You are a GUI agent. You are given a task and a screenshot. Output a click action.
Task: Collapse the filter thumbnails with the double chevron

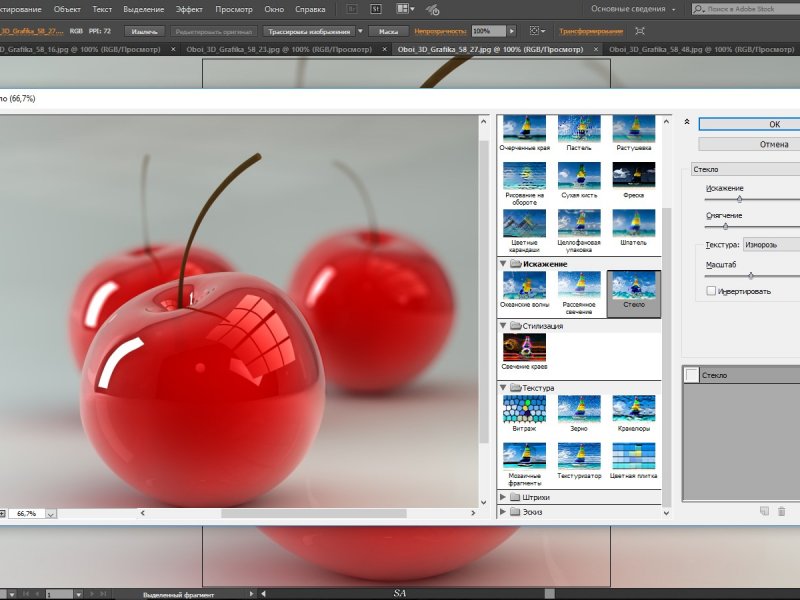click(x=687, y=122)
